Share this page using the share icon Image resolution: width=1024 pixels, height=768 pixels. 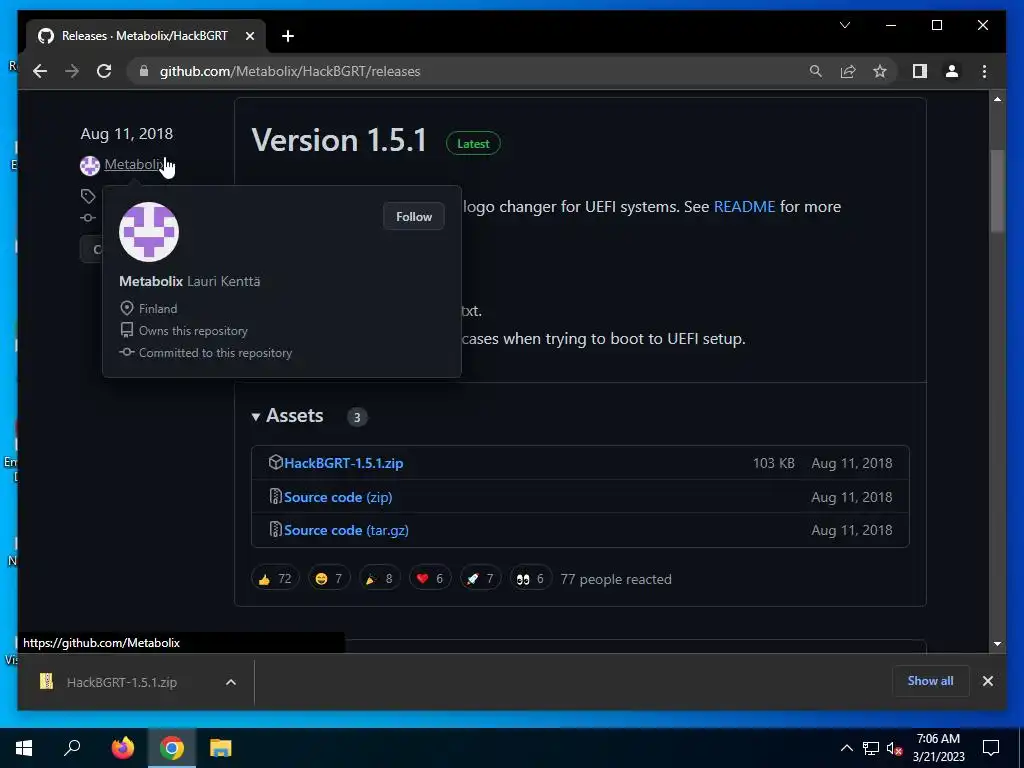click(x=848, y=71)
